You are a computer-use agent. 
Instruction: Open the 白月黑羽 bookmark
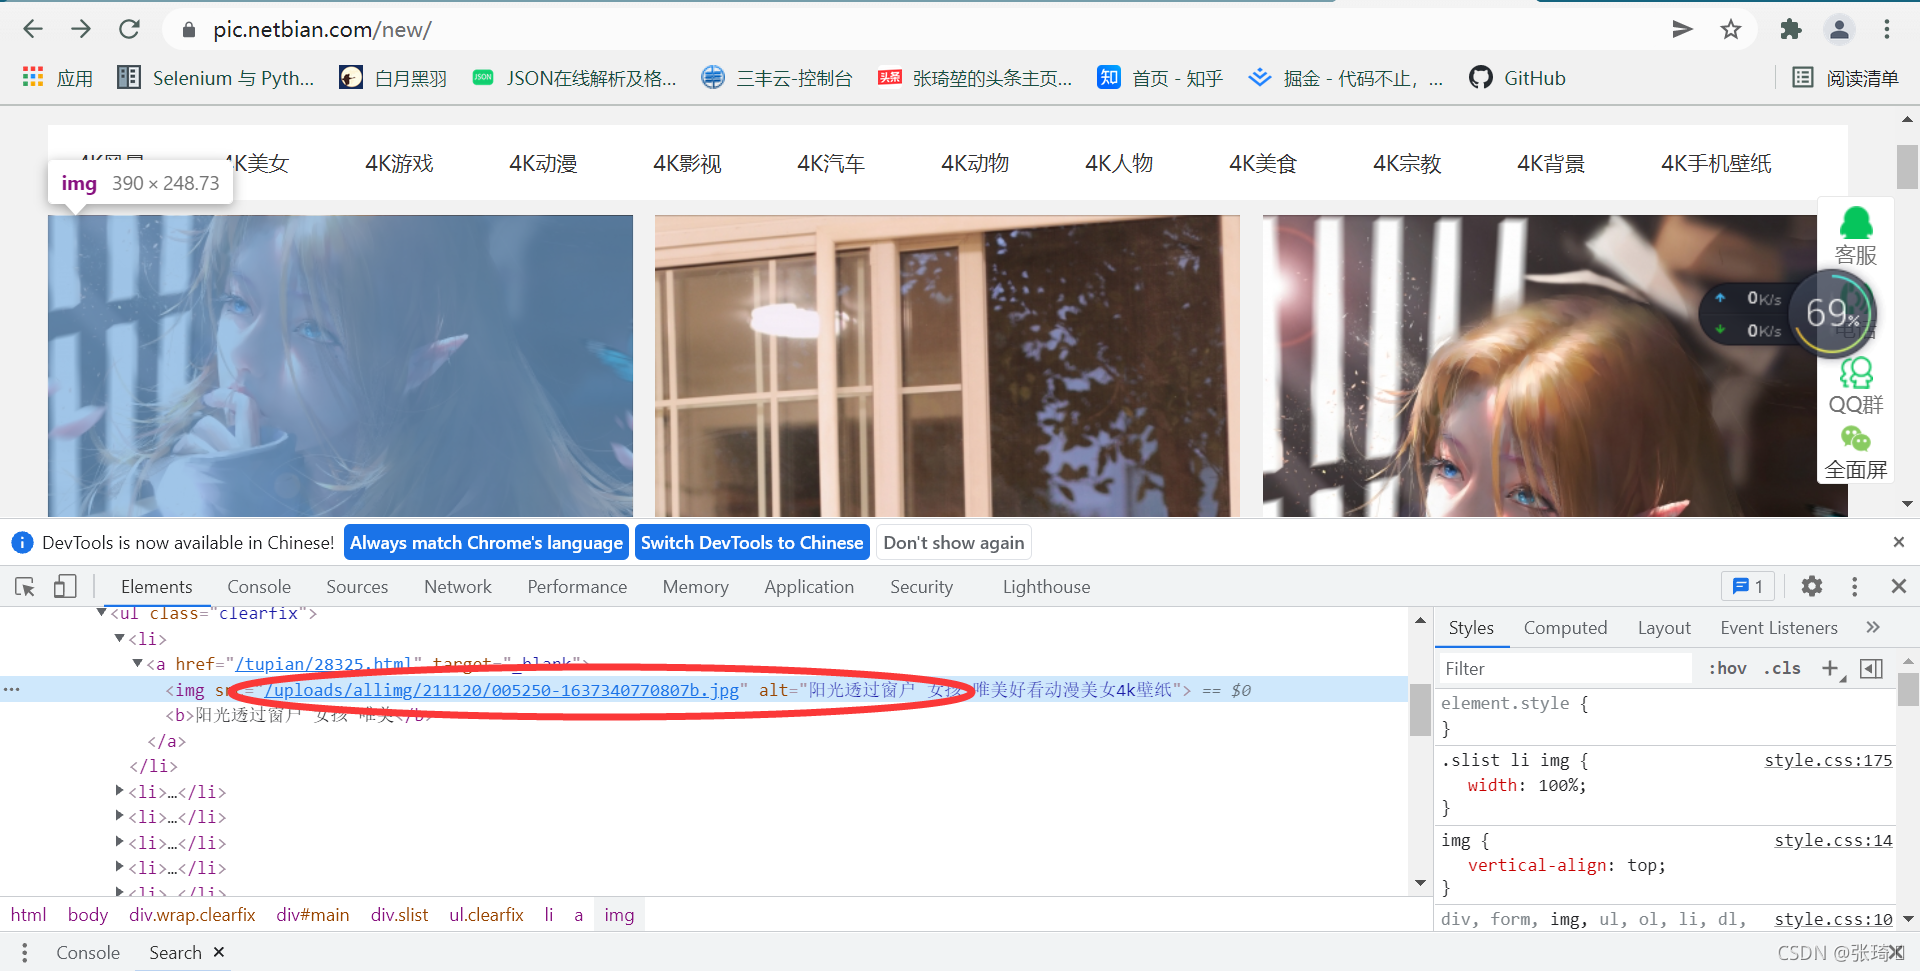point(393,78)
